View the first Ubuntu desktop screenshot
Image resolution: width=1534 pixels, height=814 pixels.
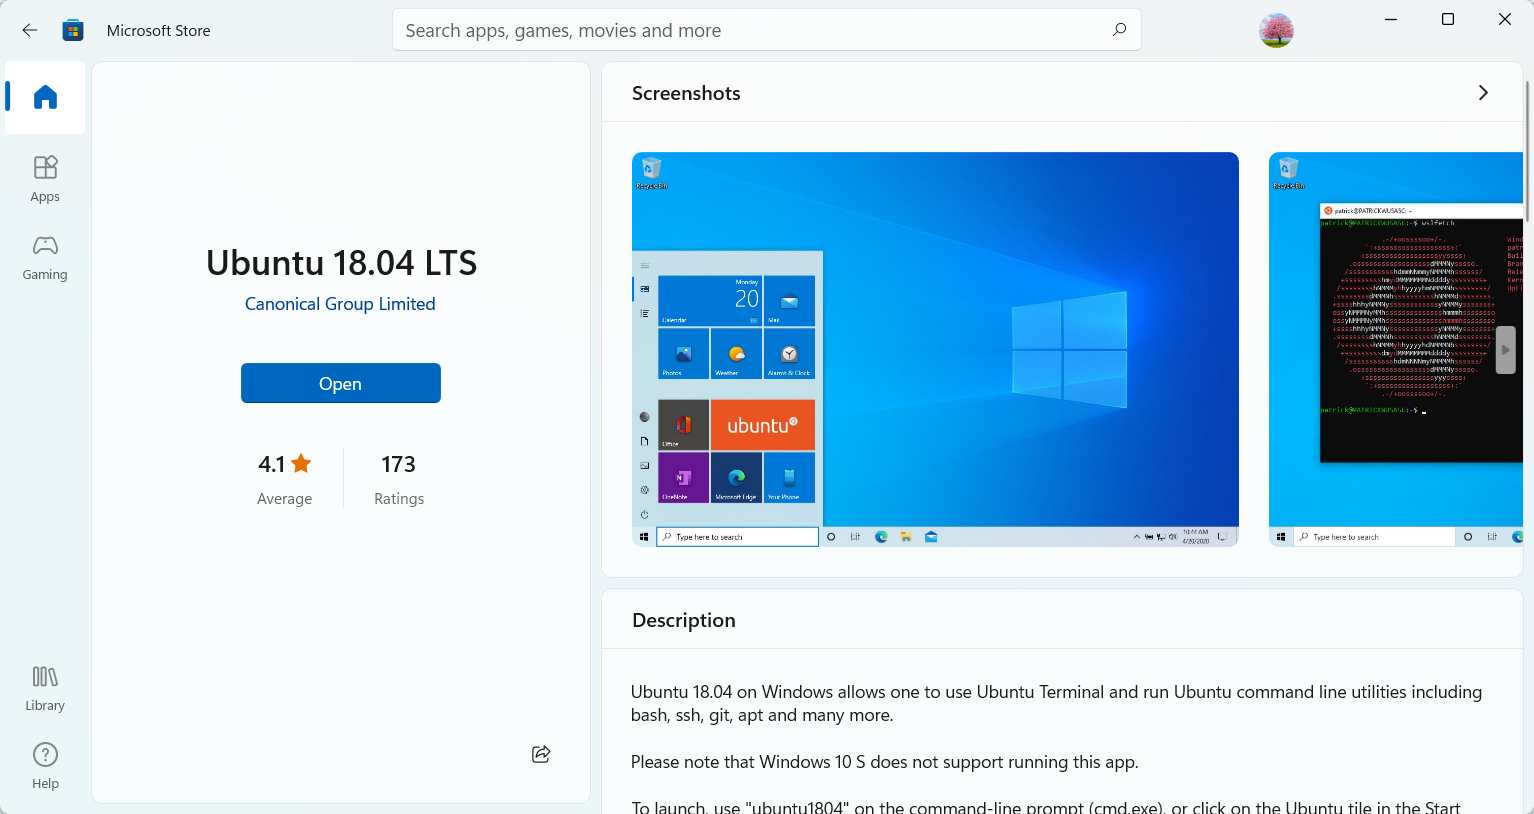tap(935, 349)
